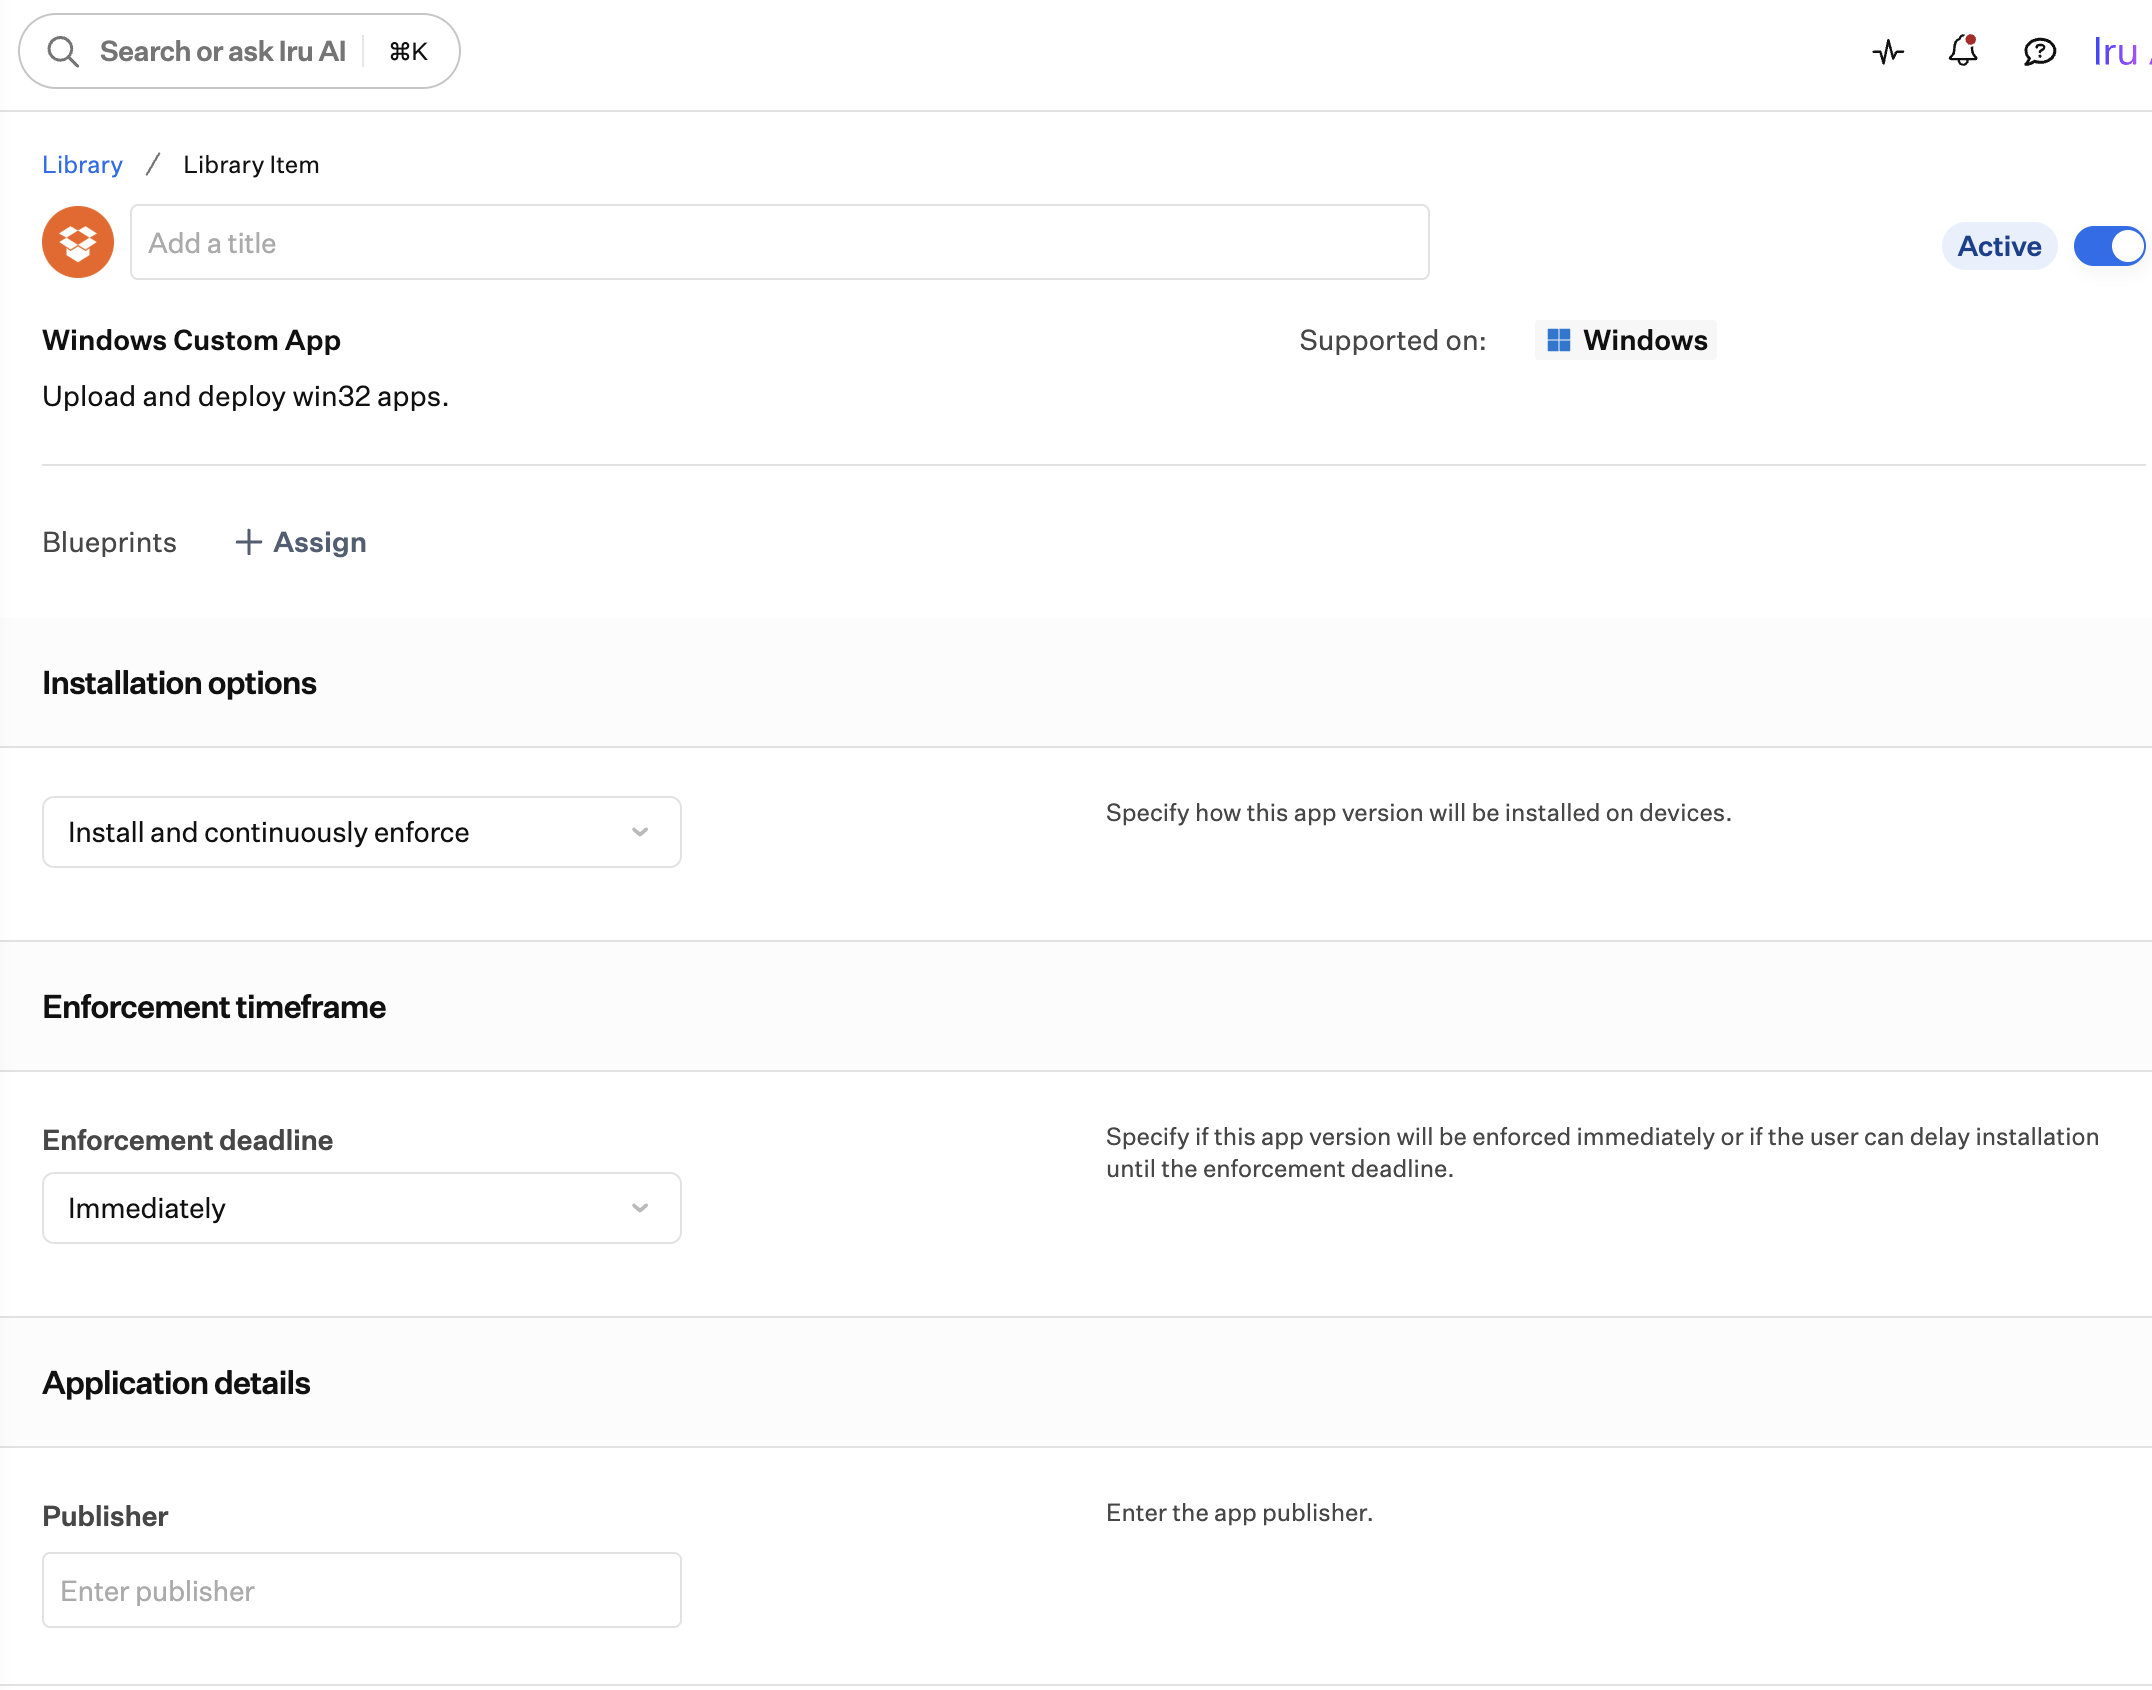This screenshot has height=1690, width=2152.
Task: Select the Windows logo badge next to Supported on
Action: click(x=1624, y=340)
